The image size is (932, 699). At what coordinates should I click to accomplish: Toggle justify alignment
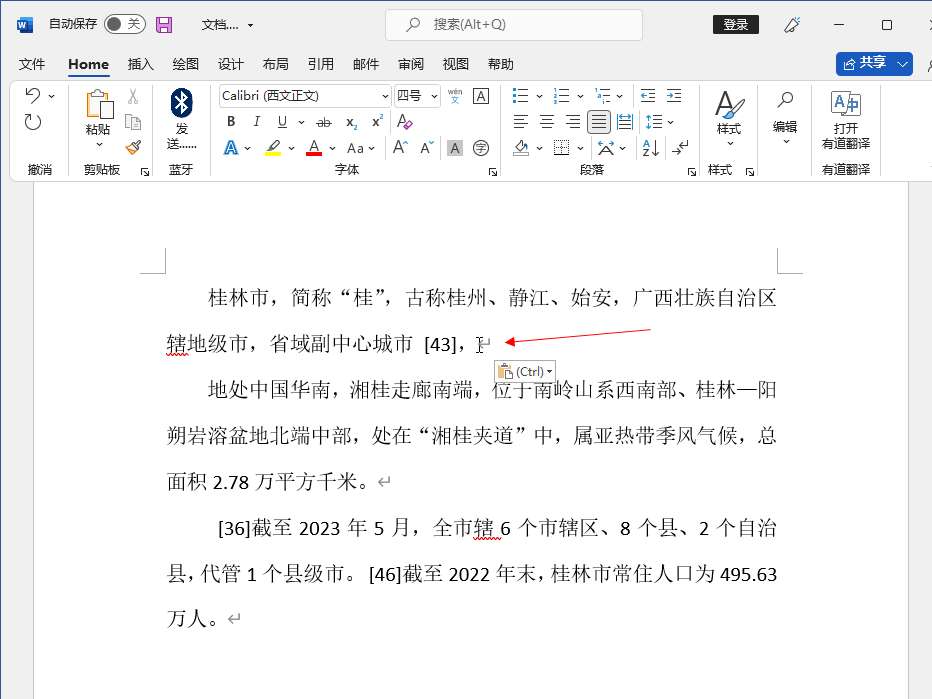(x=599, y=122)
